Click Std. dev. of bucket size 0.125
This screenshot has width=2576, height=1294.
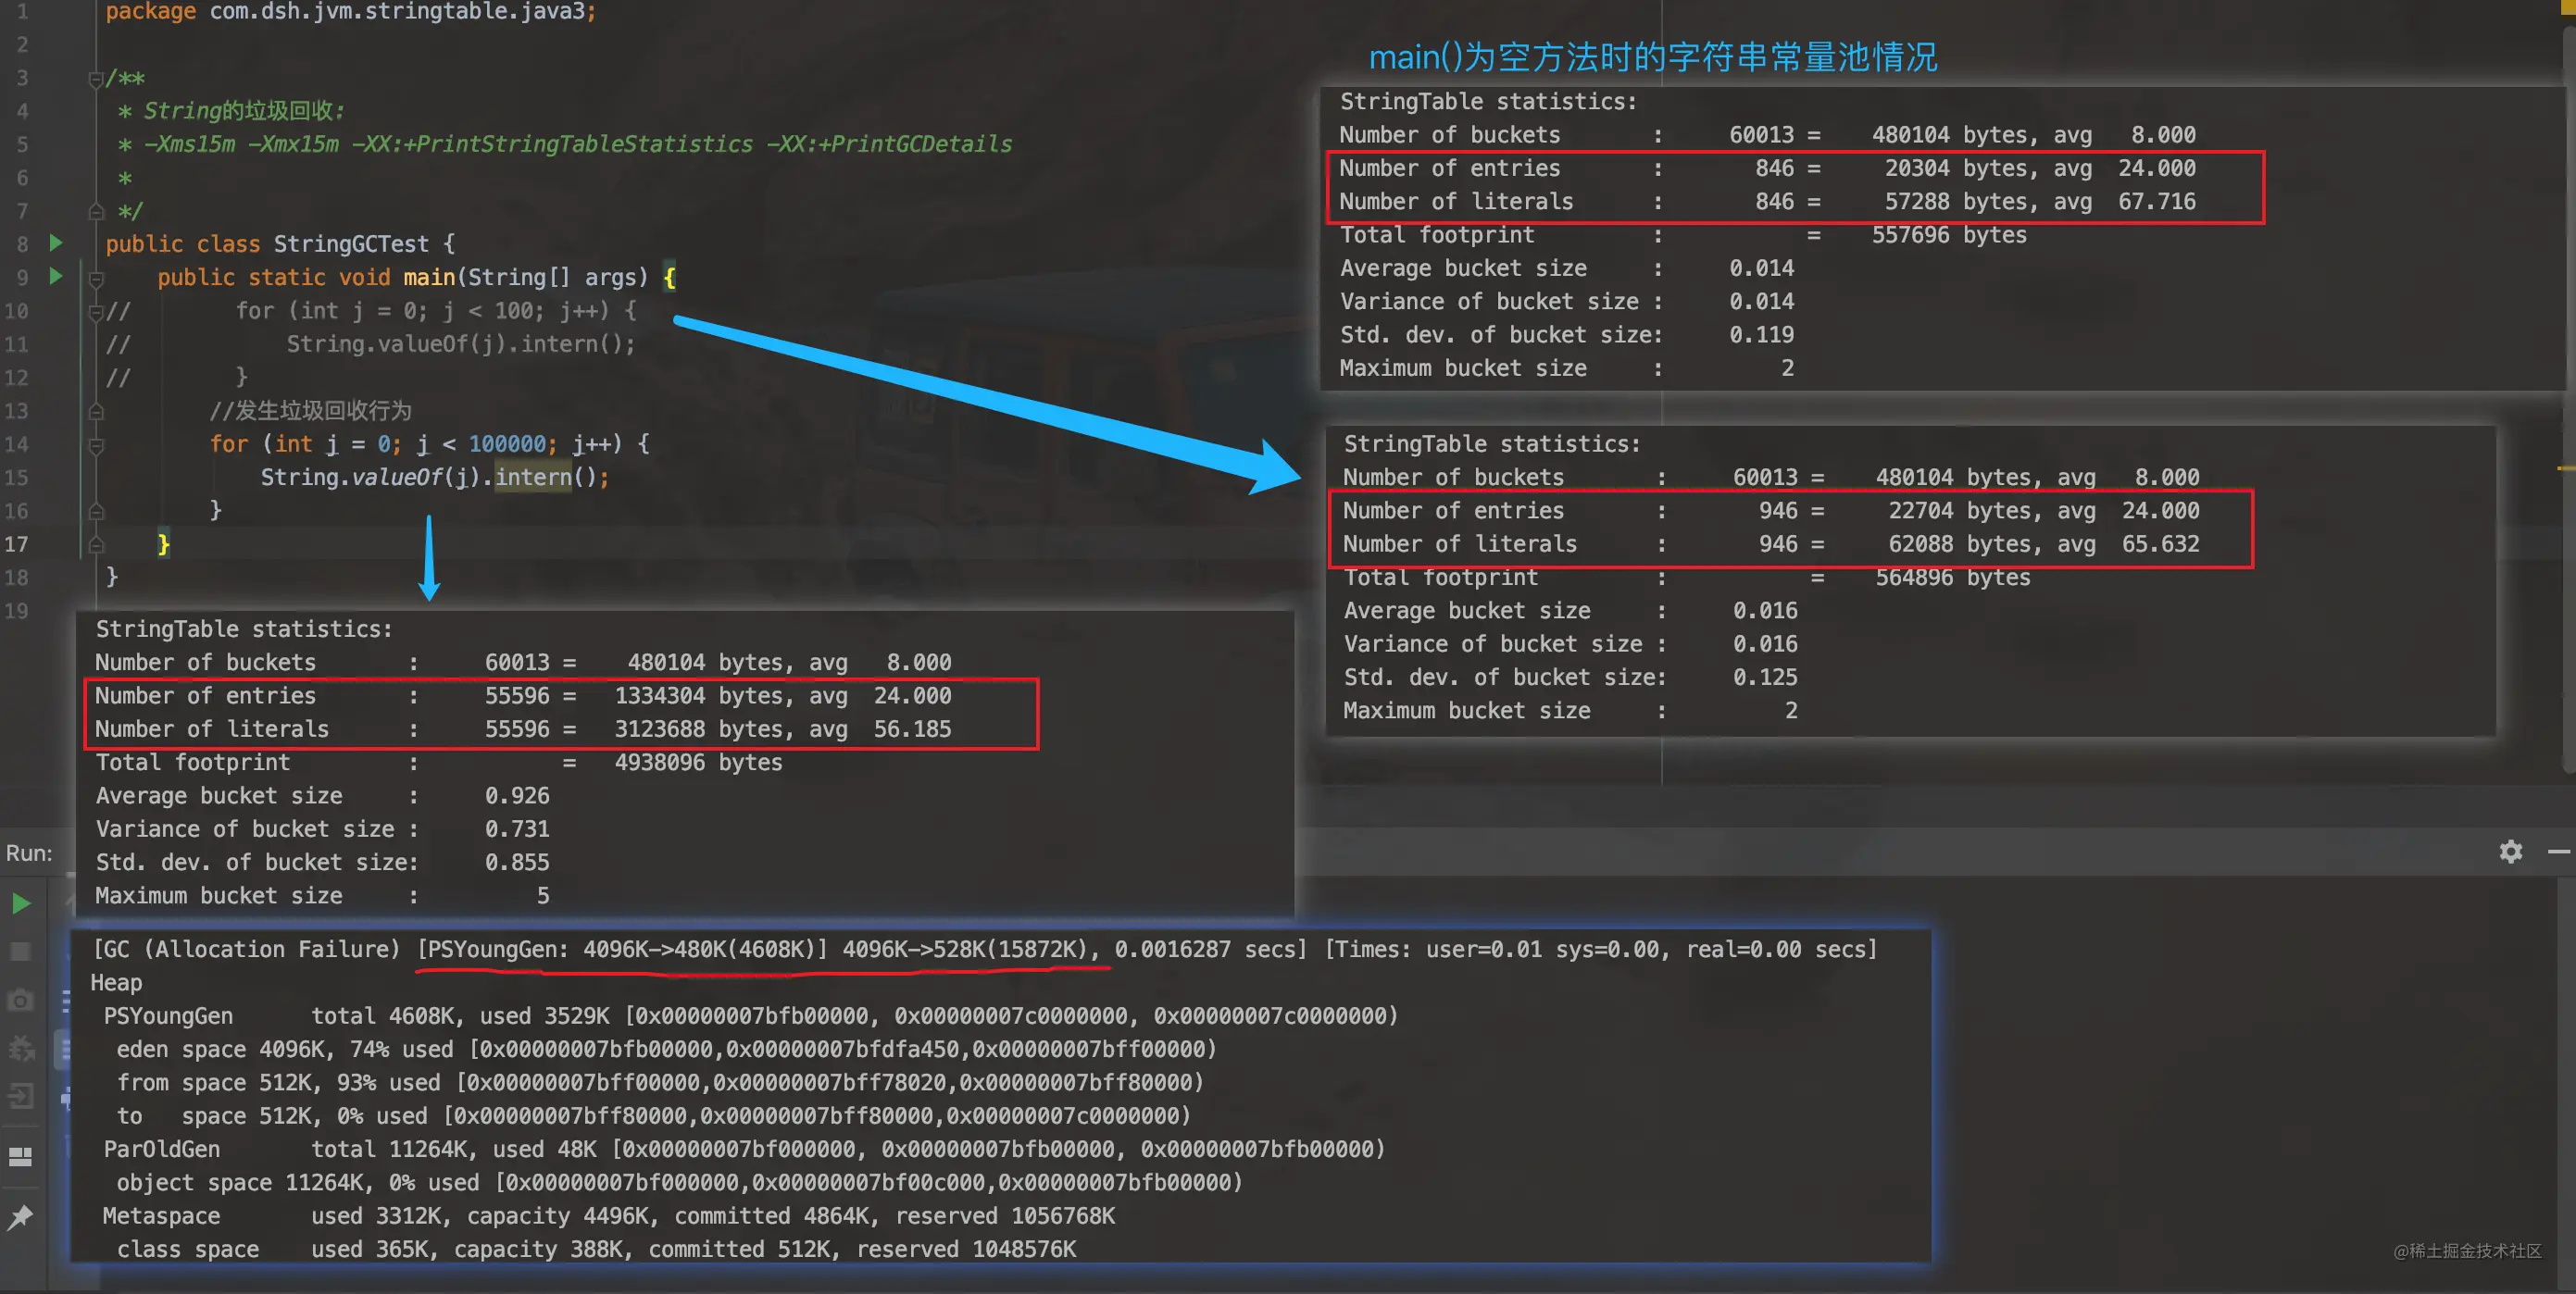coord(1571,678)
